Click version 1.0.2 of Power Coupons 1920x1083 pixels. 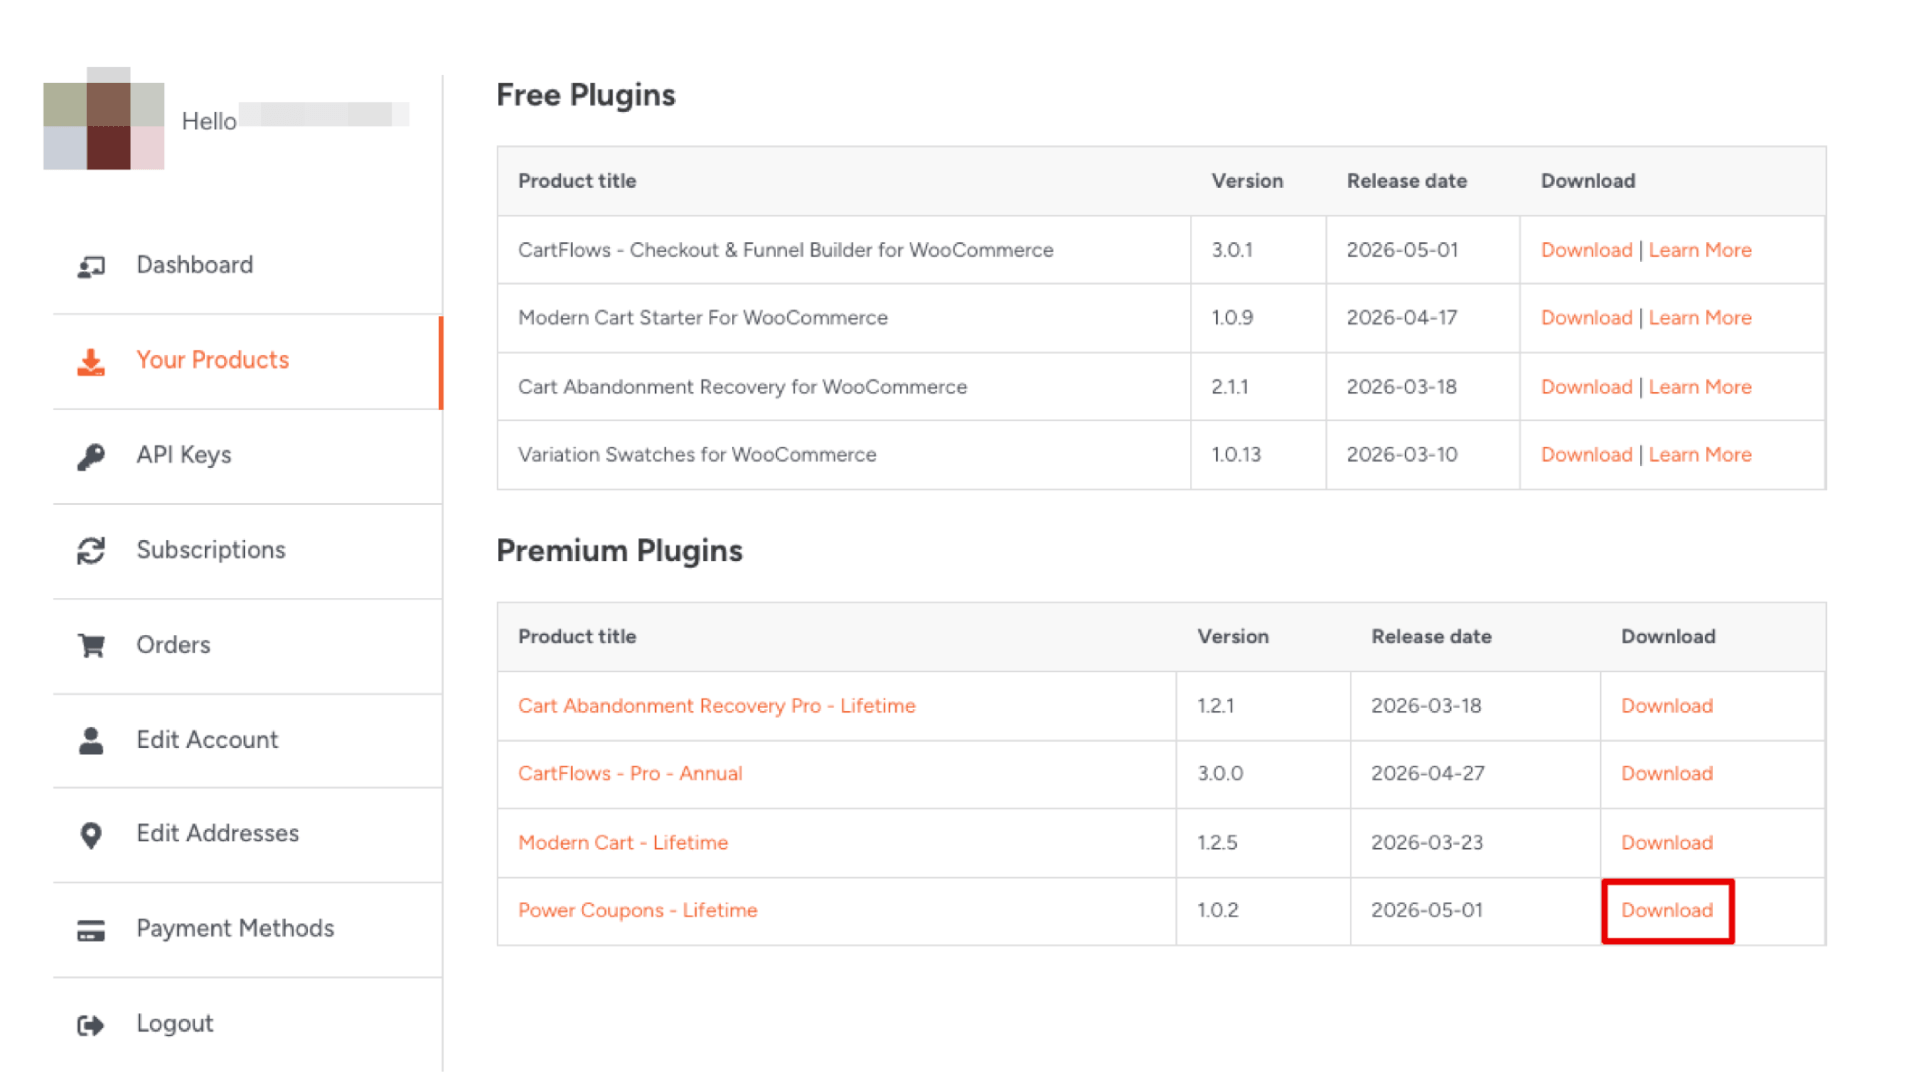click(x=1218, y=911)
